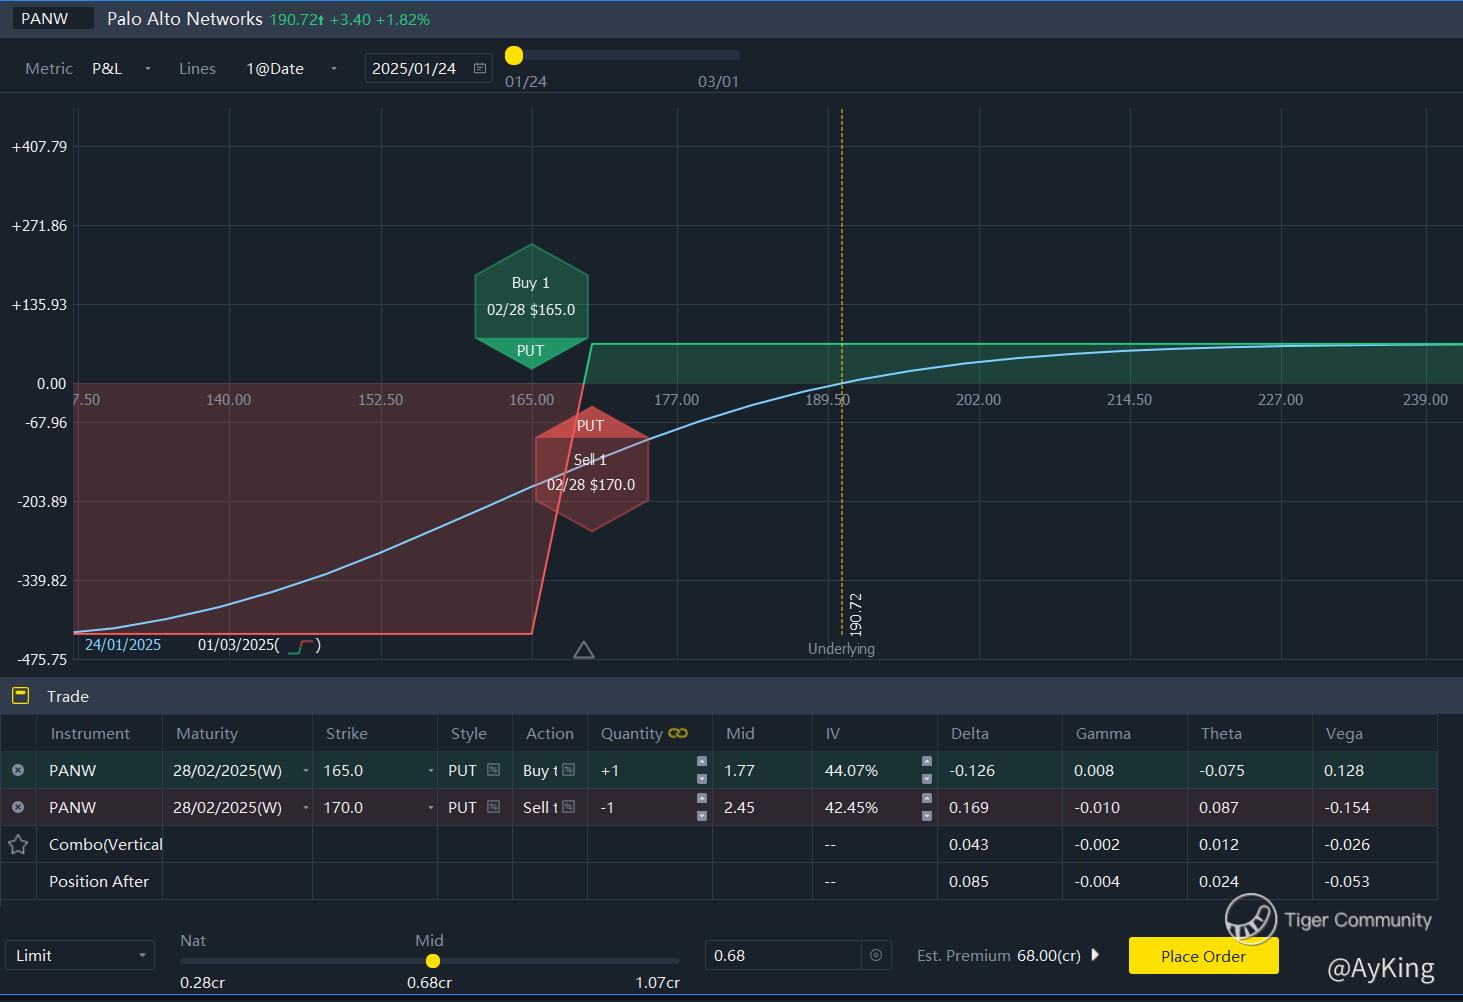Increase quantity on the 165.0 put leg
This screenshot has height=1002, width=1463.
tap(702, 762)
